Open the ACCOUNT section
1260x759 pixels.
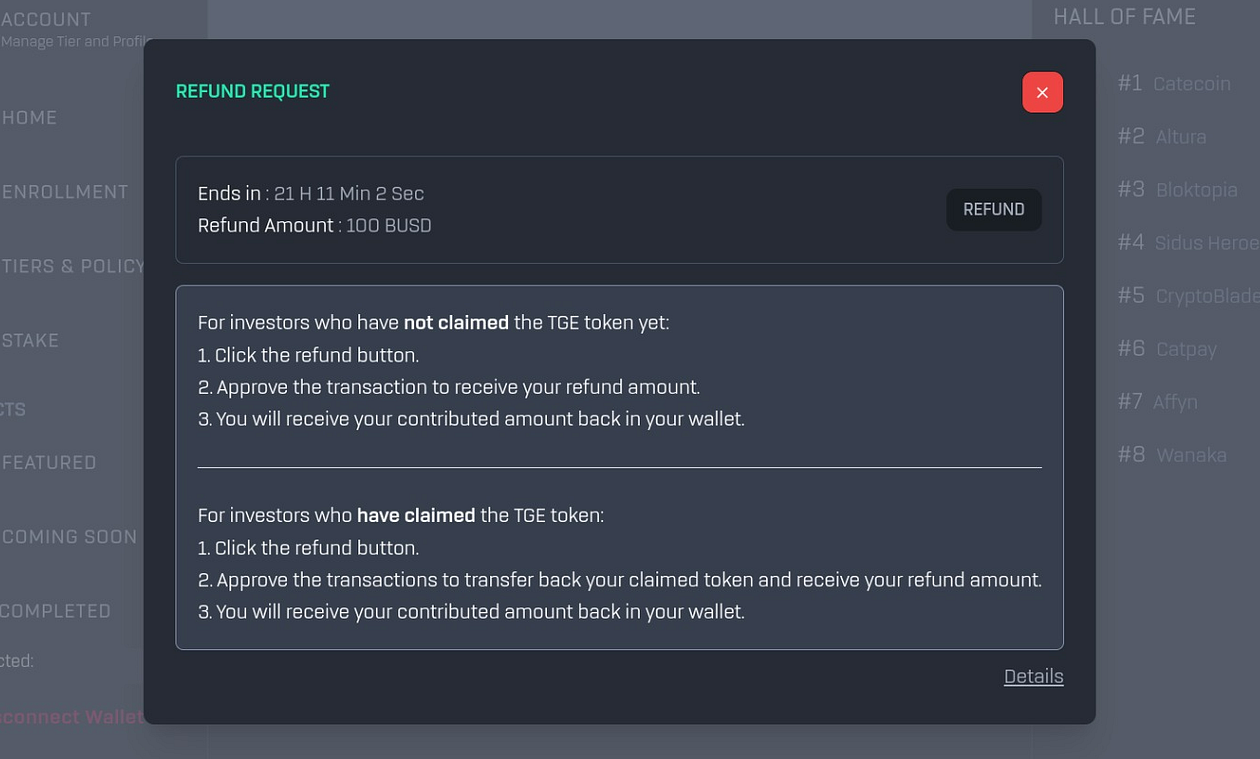46,20
